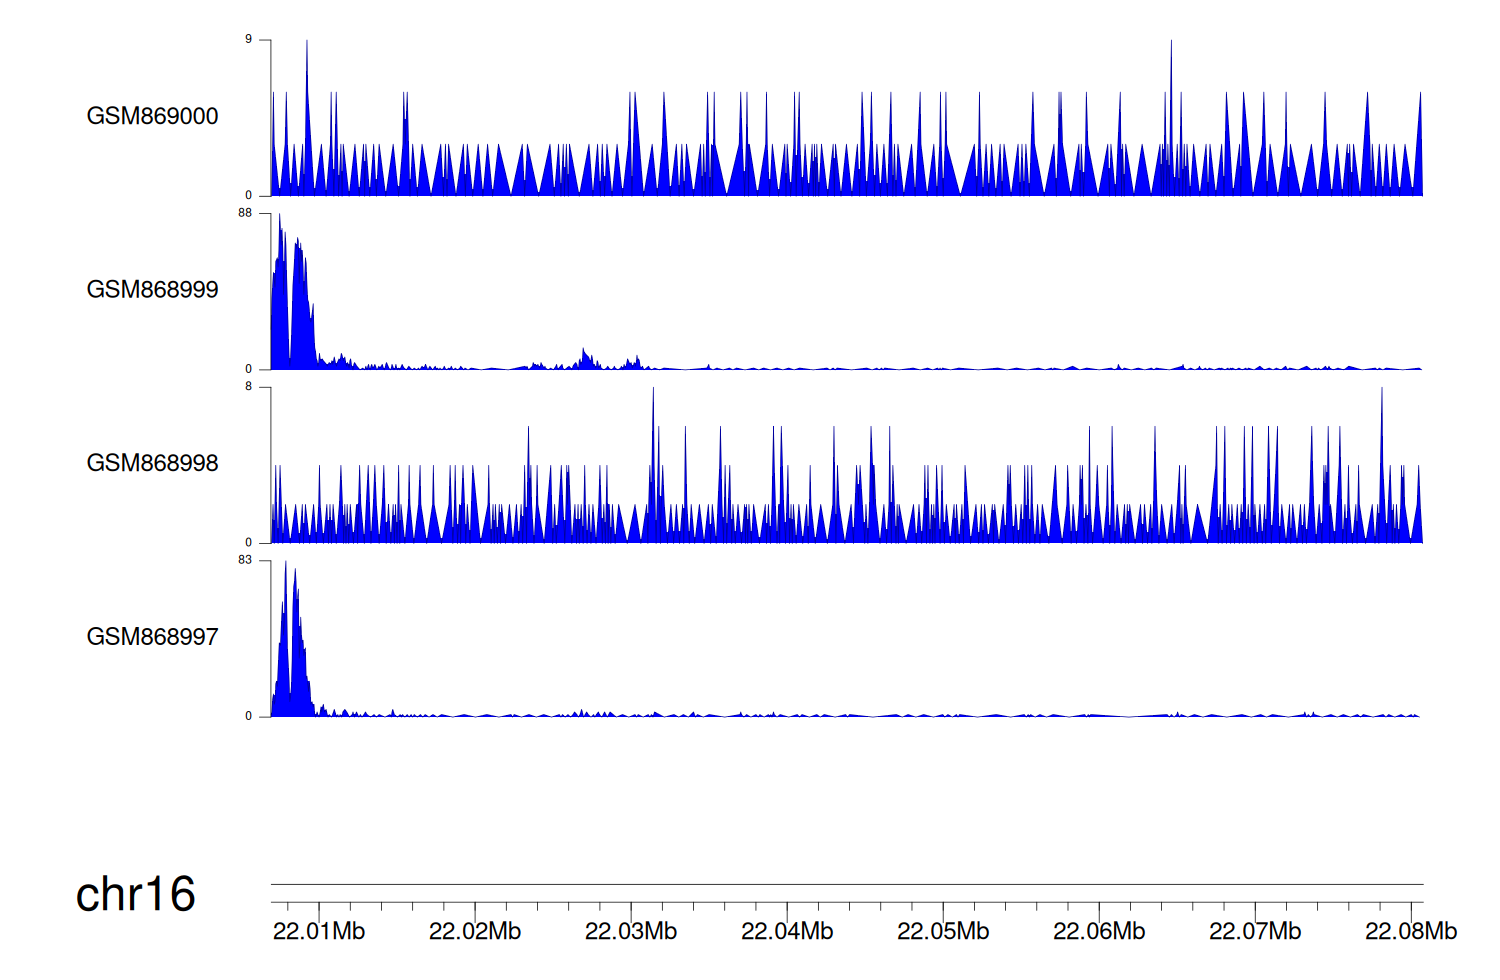Click the GSM869000 track label
Screen dimensions: 1500x980
pyautogui.click(x=152, y=116)
